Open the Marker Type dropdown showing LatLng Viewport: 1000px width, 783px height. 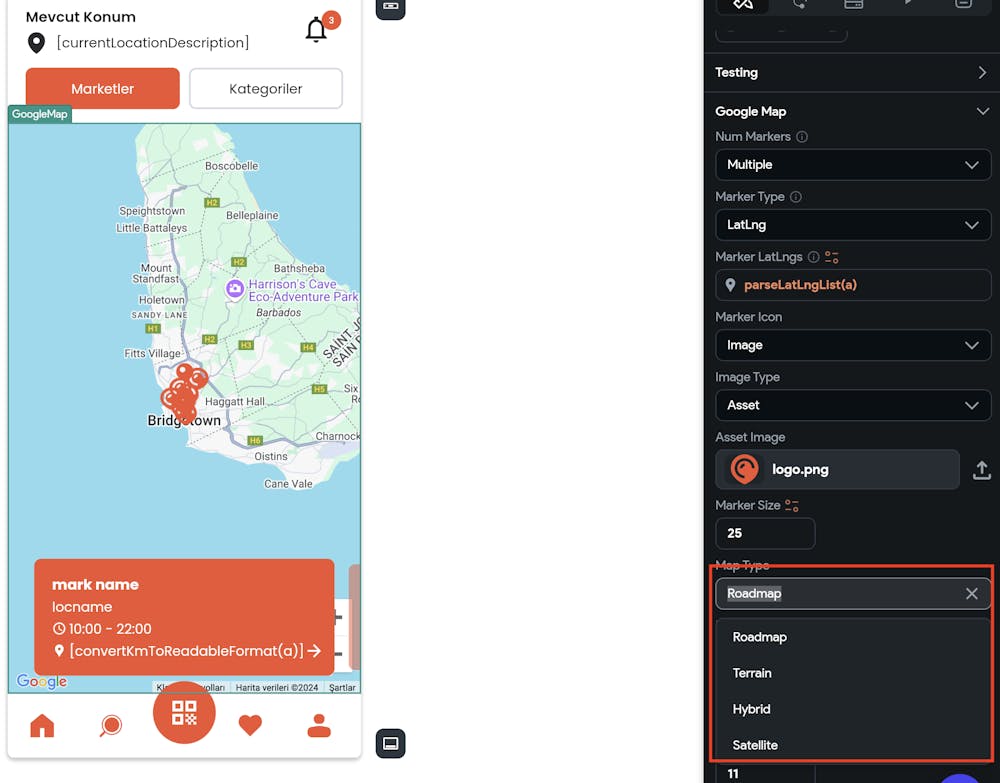click(x=853, y=225)
